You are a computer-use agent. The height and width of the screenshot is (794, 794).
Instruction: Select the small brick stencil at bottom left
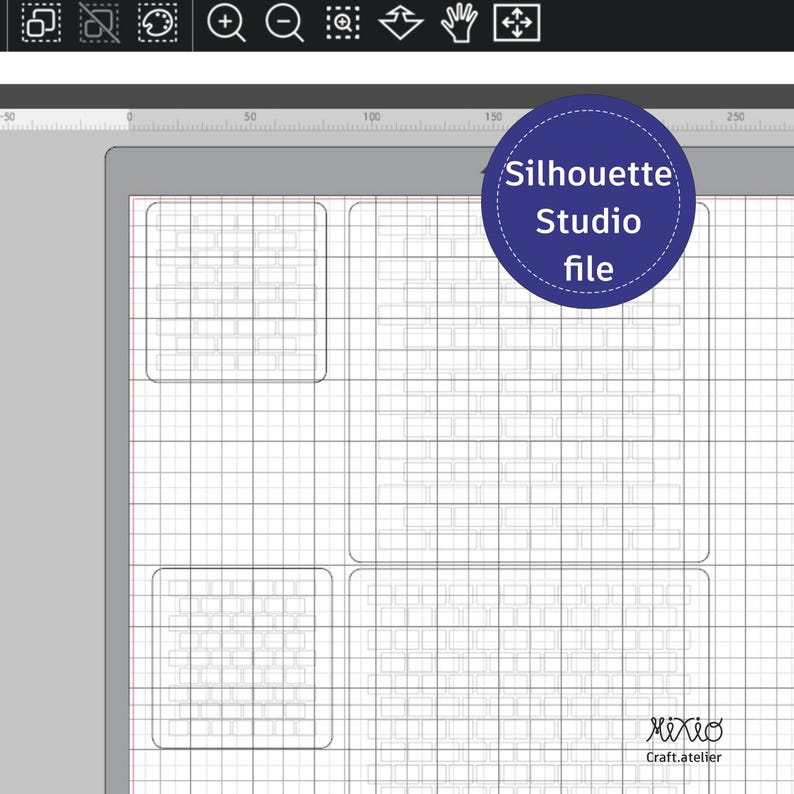(242, 658)
